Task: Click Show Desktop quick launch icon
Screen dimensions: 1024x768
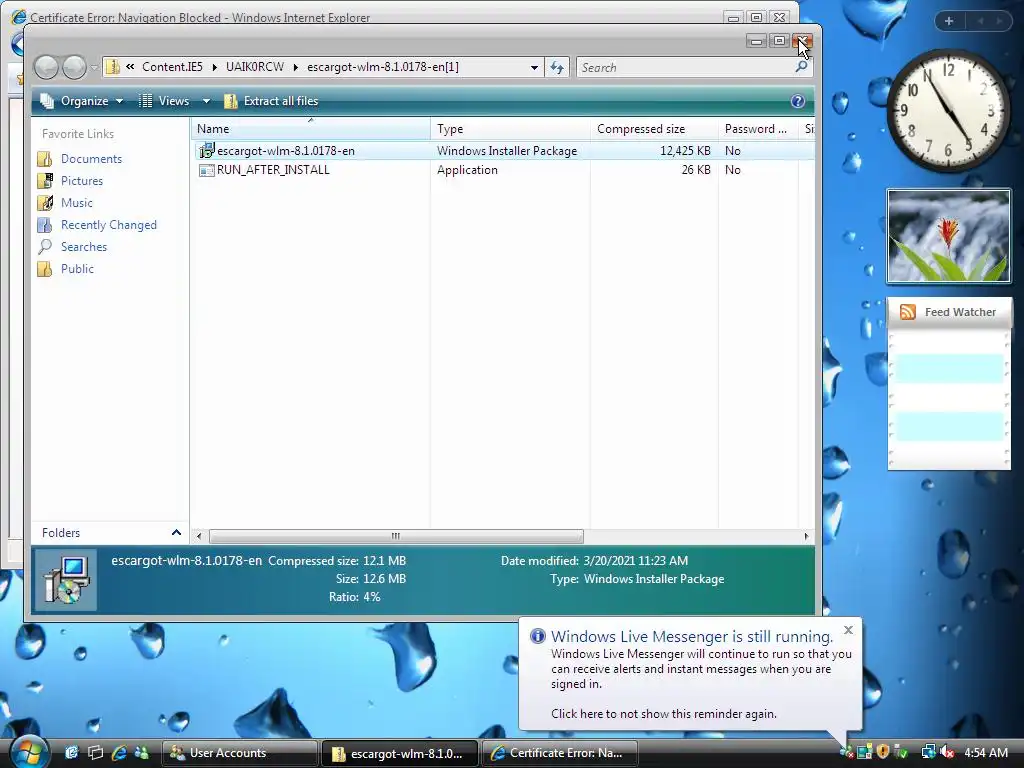Action: pos(71,752)
